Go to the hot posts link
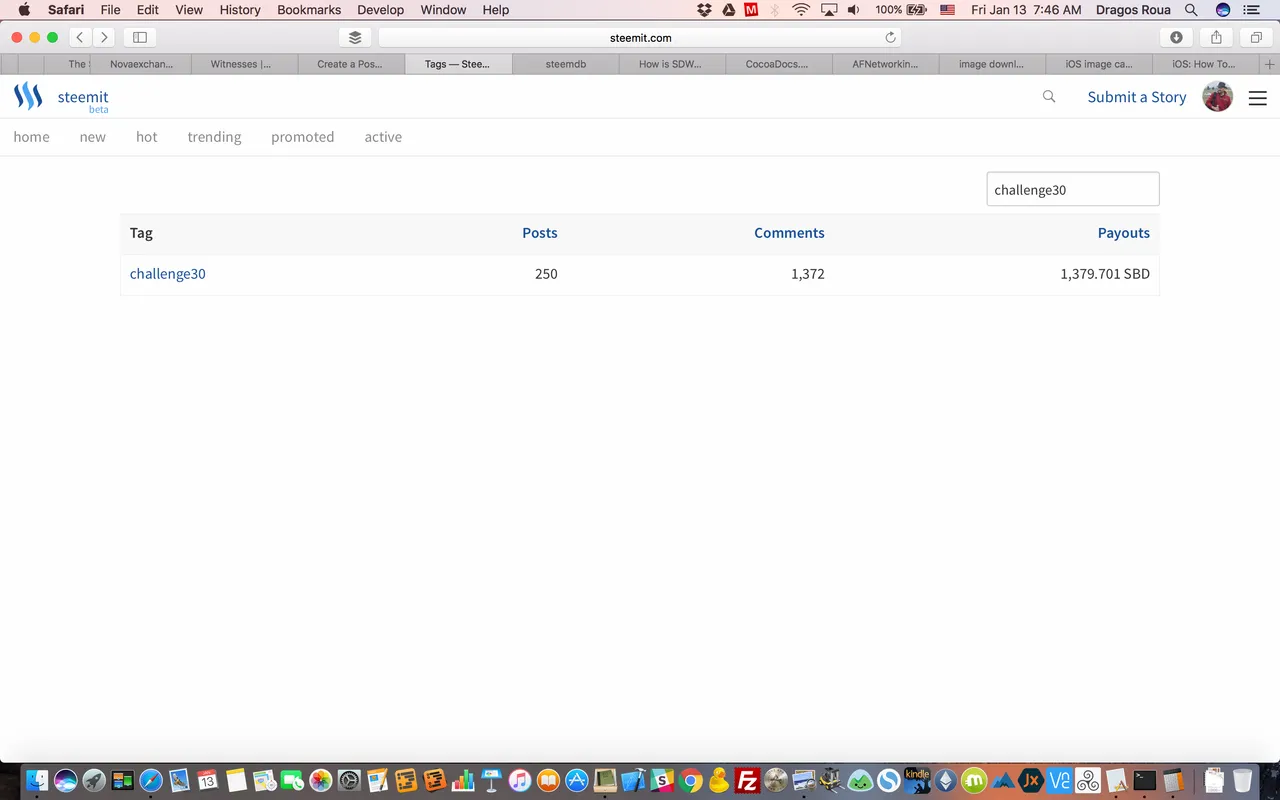Screen dimensions: 1280x800 (x=147, y=137)
